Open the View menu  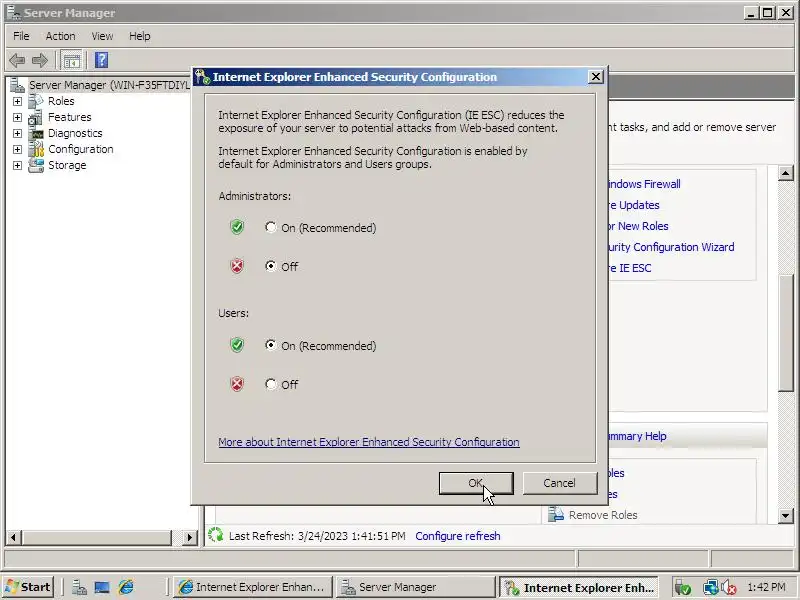102,36
